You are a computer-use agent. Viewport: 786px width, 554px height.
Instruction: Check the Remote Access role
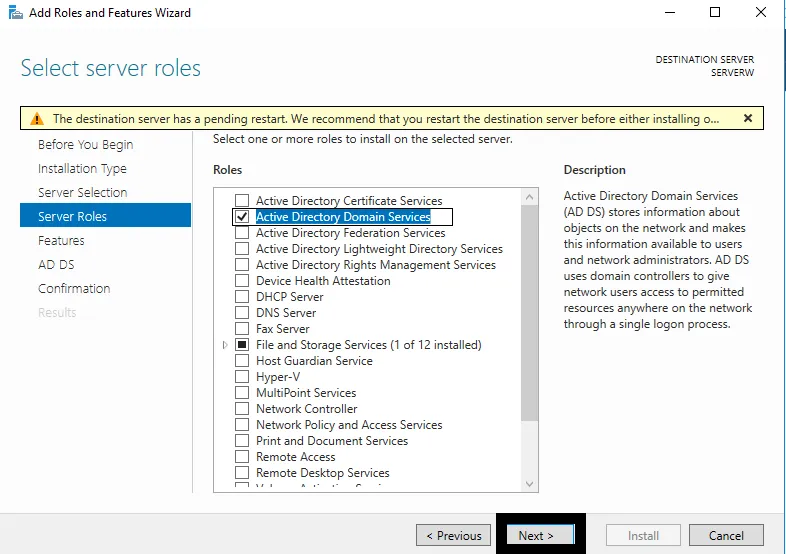click(x=242, y=457)
